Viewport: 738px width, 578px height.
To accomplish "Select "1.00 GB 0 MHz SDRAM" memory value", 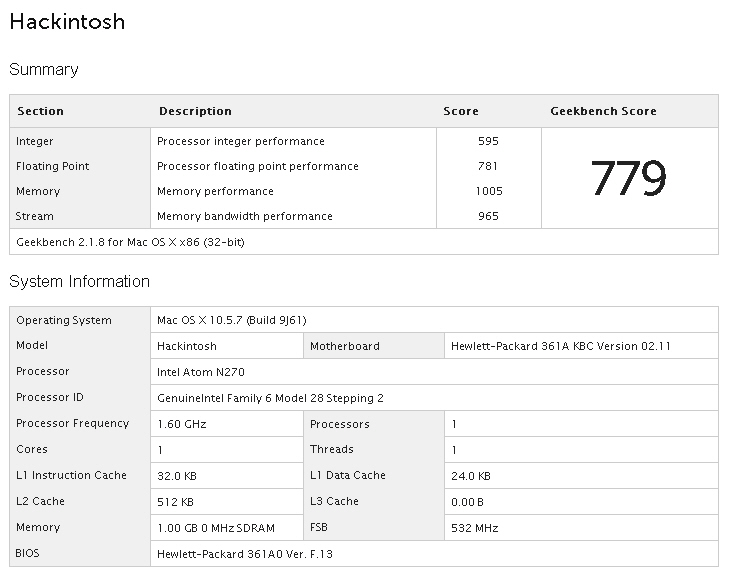I will click(x=216, y=528).
